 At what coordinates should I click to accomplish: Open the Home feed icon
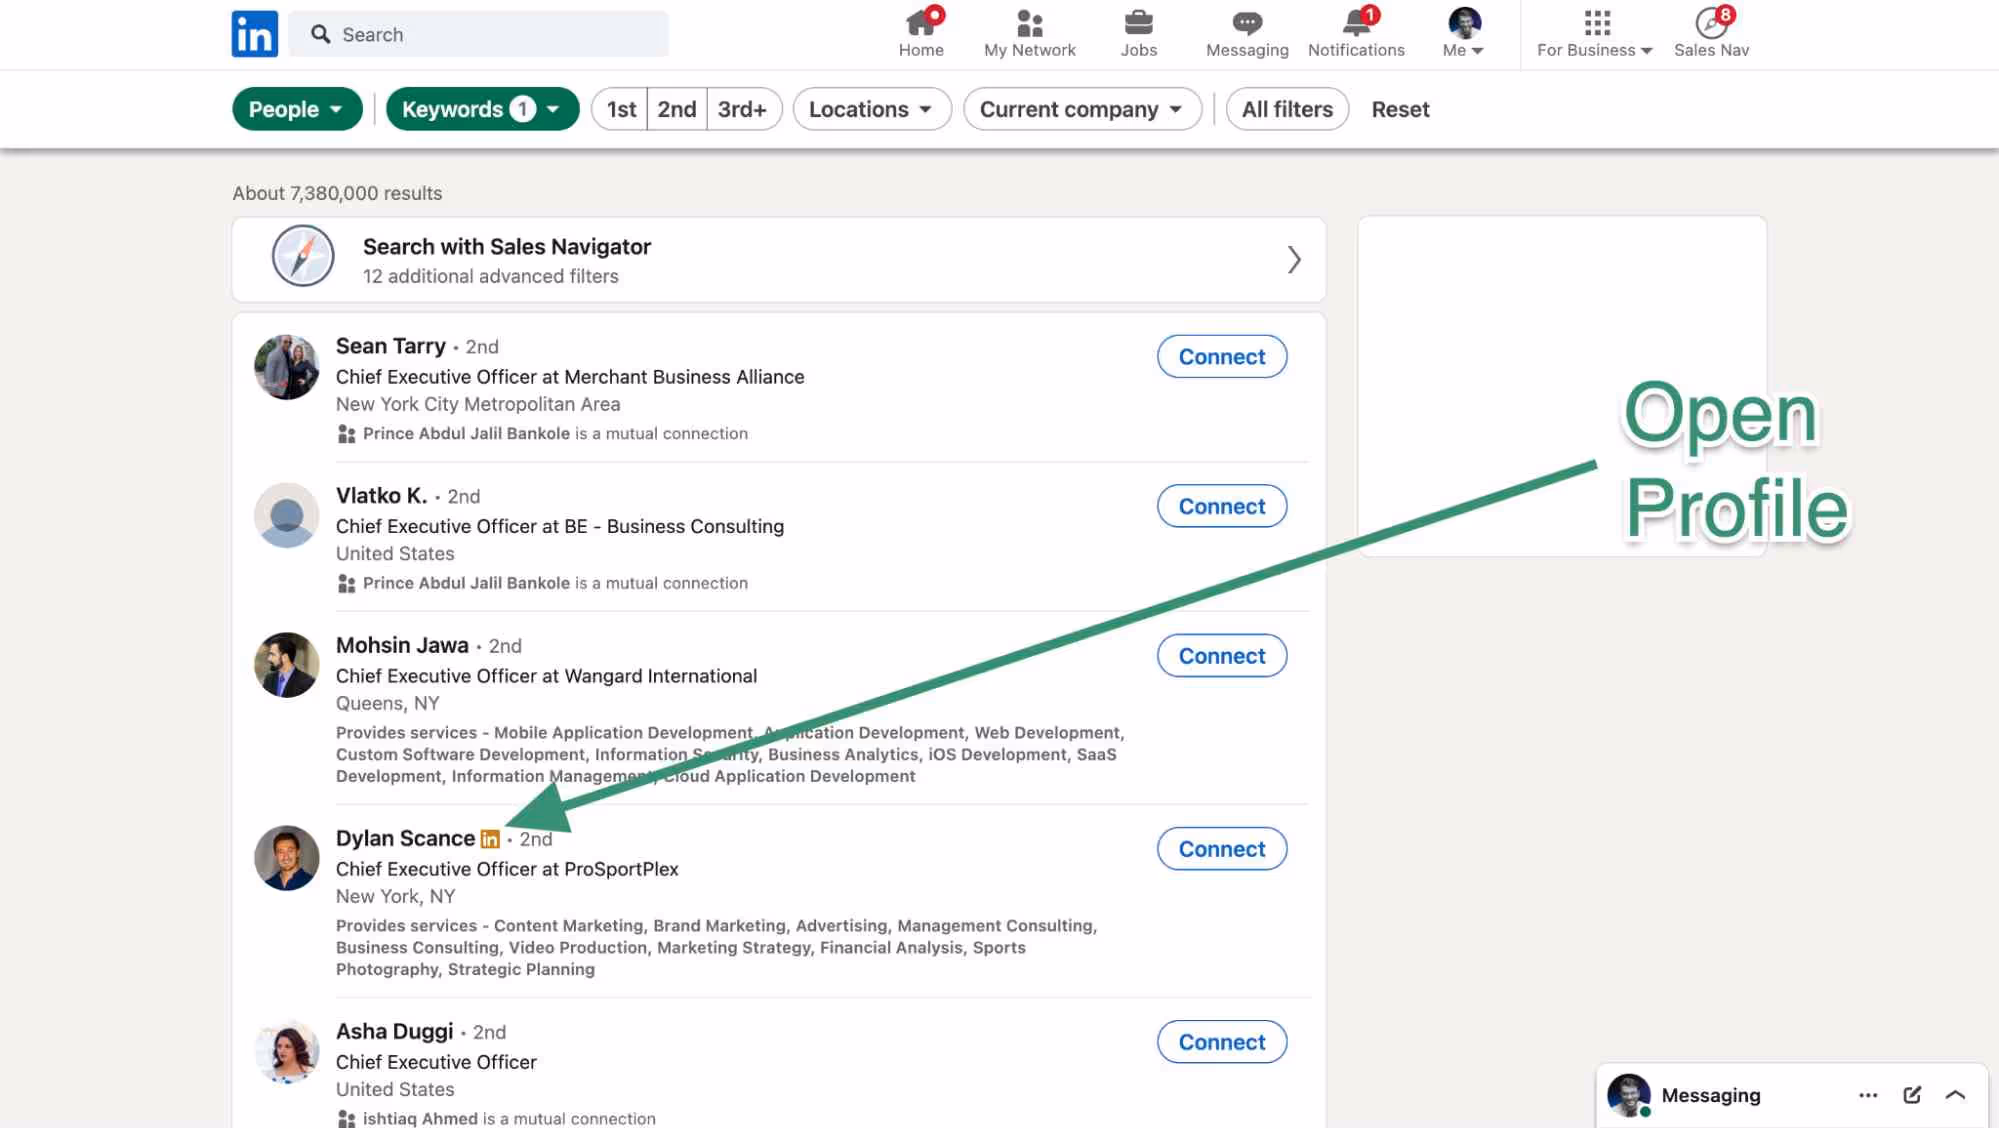pyautogui.click(x=920, y=25)
